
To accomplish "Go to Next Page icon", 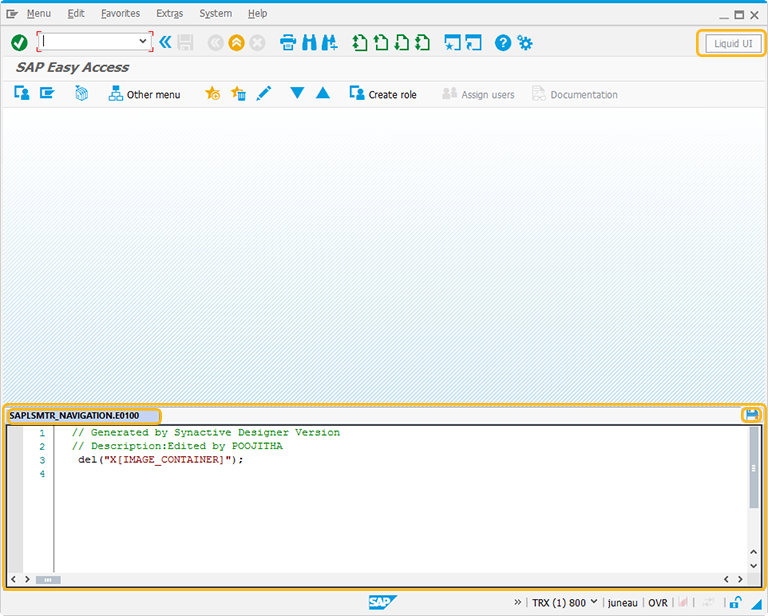I will (x=402, y=43).
